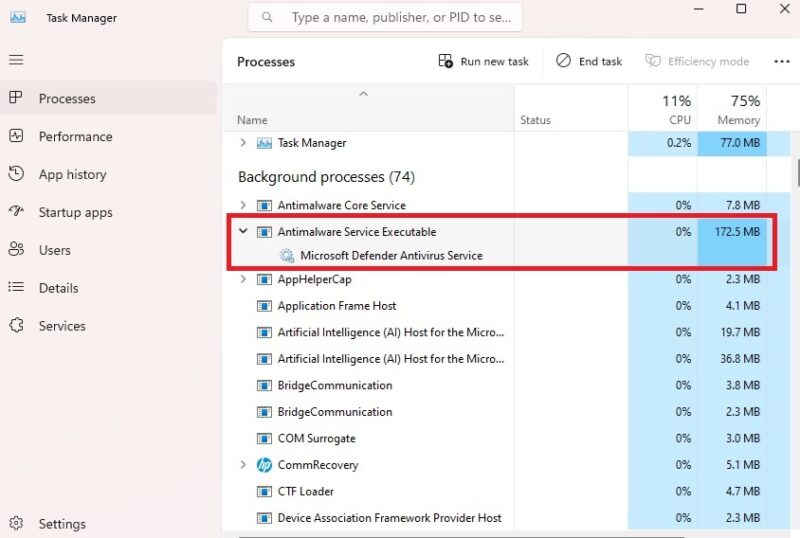800x538 pixels.
Task: Click the Antimalware Core Service icon
Action: pos(264,205)
